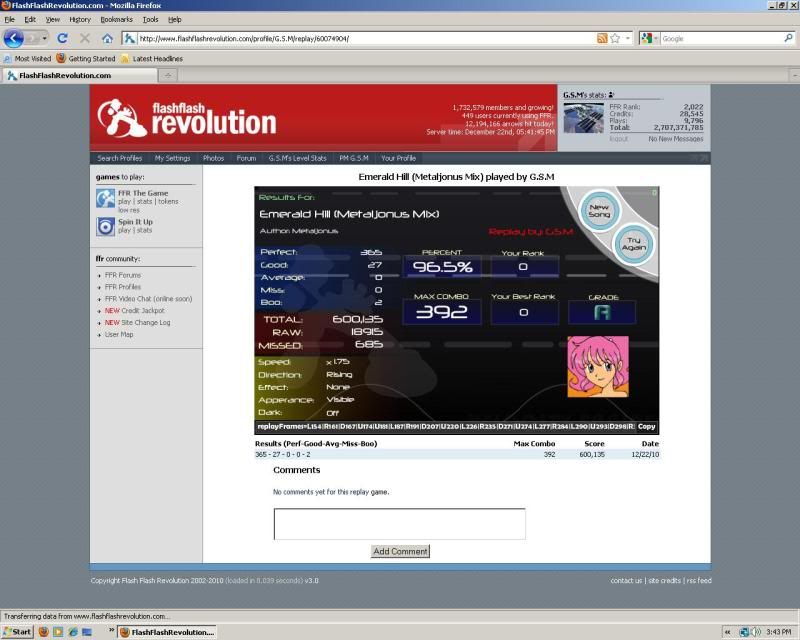Click the New Song round button

pos(599,210)
